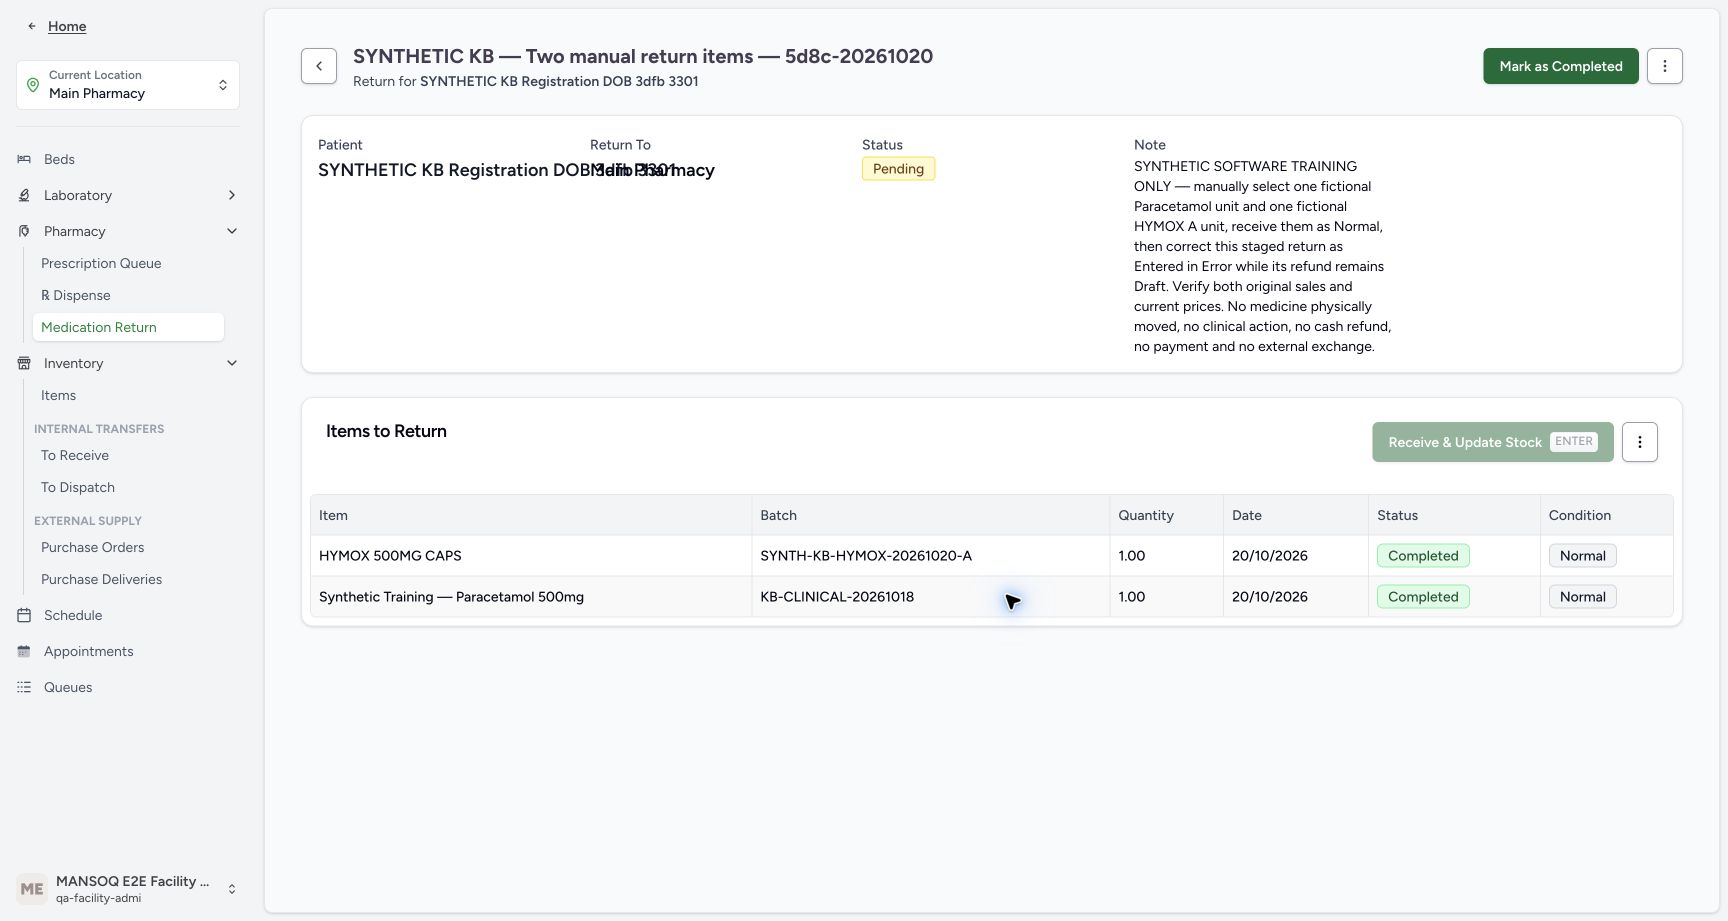Open Purchase Orders
The height and width of the screenshot is (921, 1728).
(92, 547)
